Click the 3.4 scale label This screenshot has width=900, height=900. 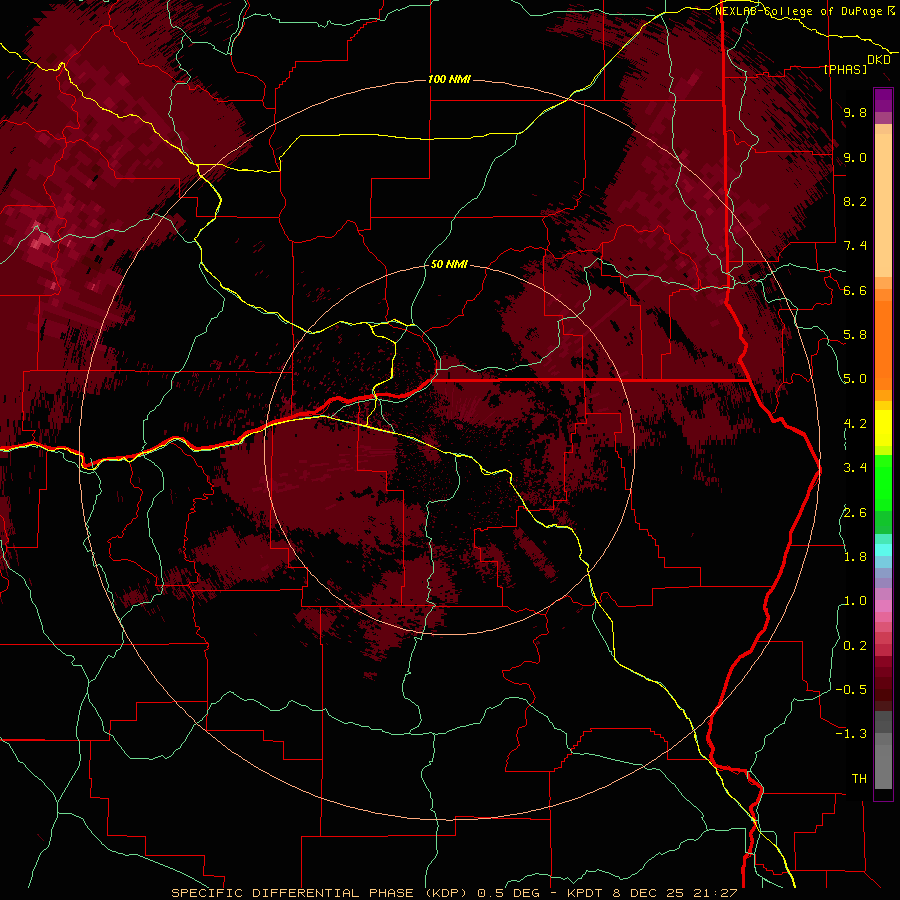[855, 468]
